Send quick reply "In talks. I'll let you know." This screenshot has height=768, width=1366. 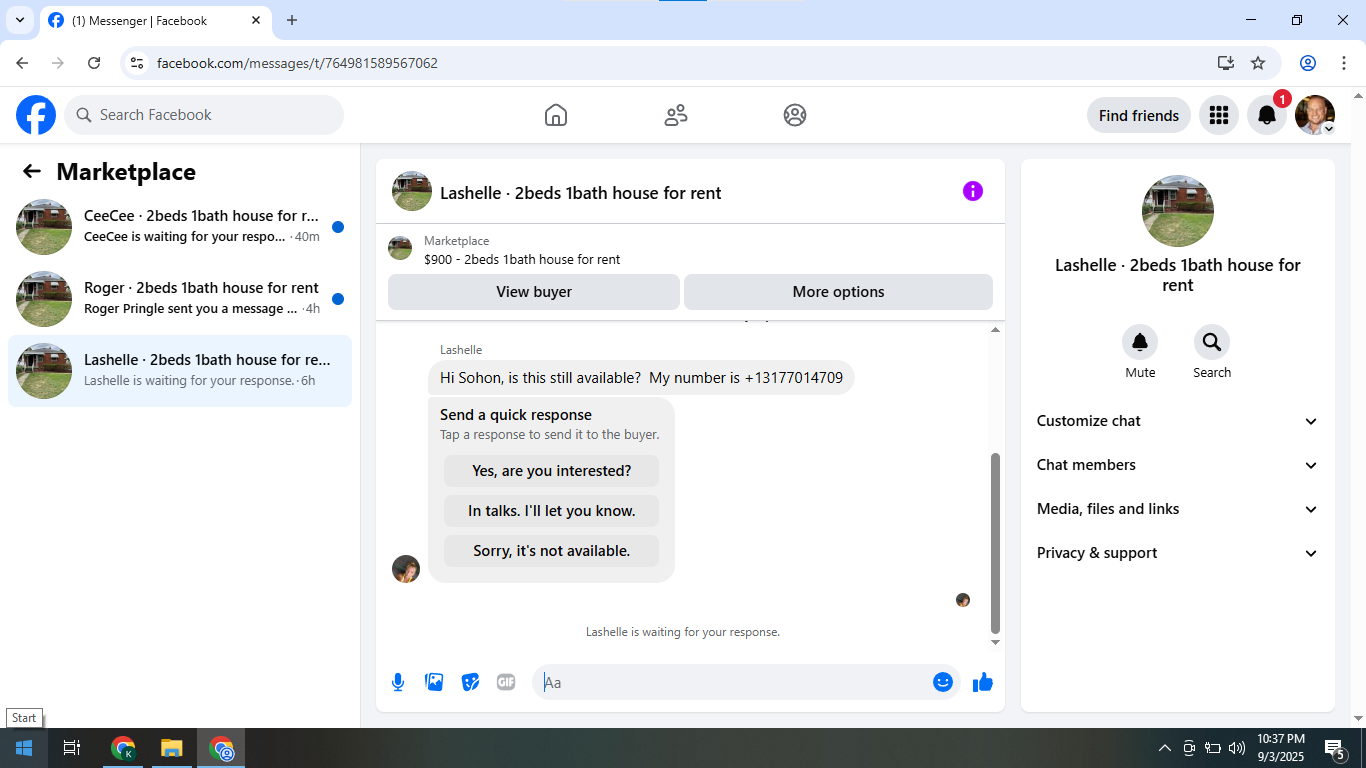pos(552,511)
